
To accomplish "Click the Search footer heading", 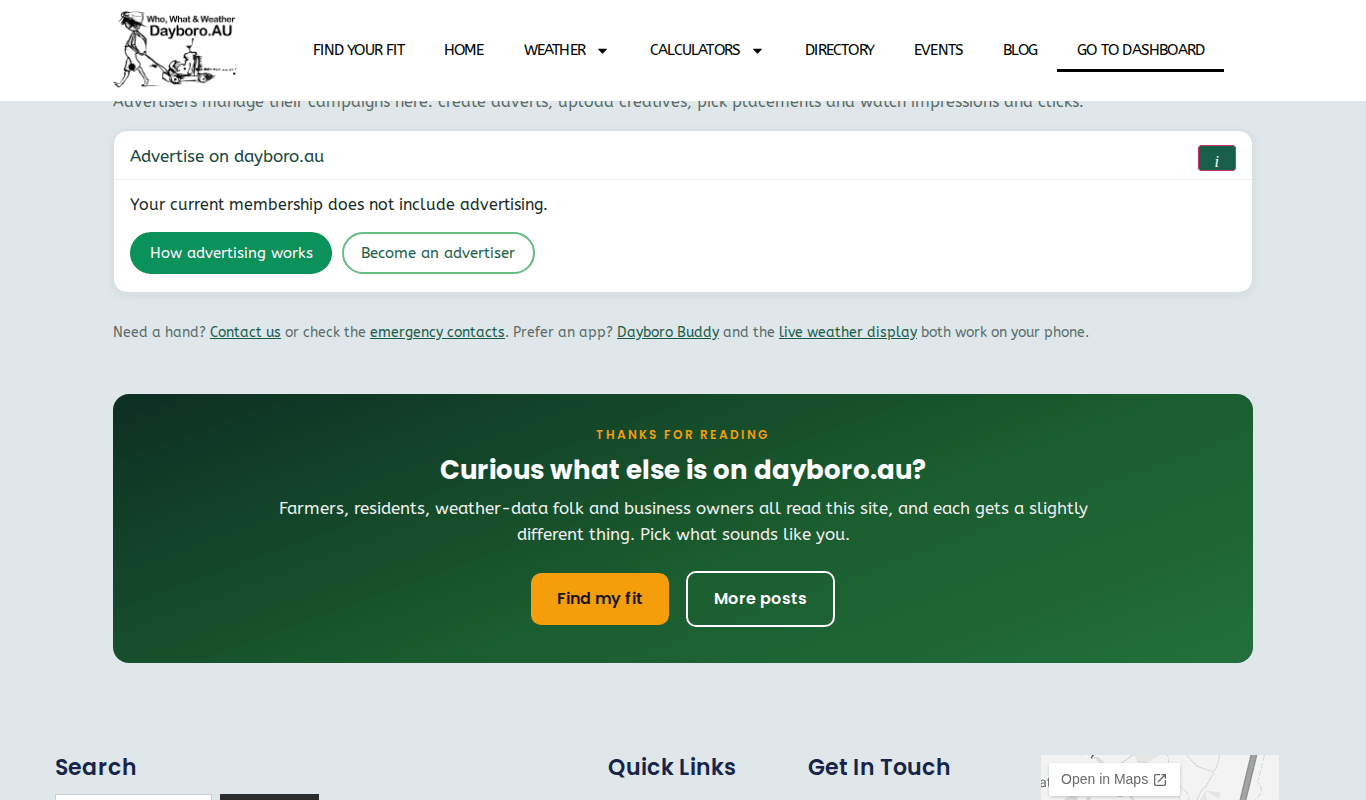I will point(96,767).
